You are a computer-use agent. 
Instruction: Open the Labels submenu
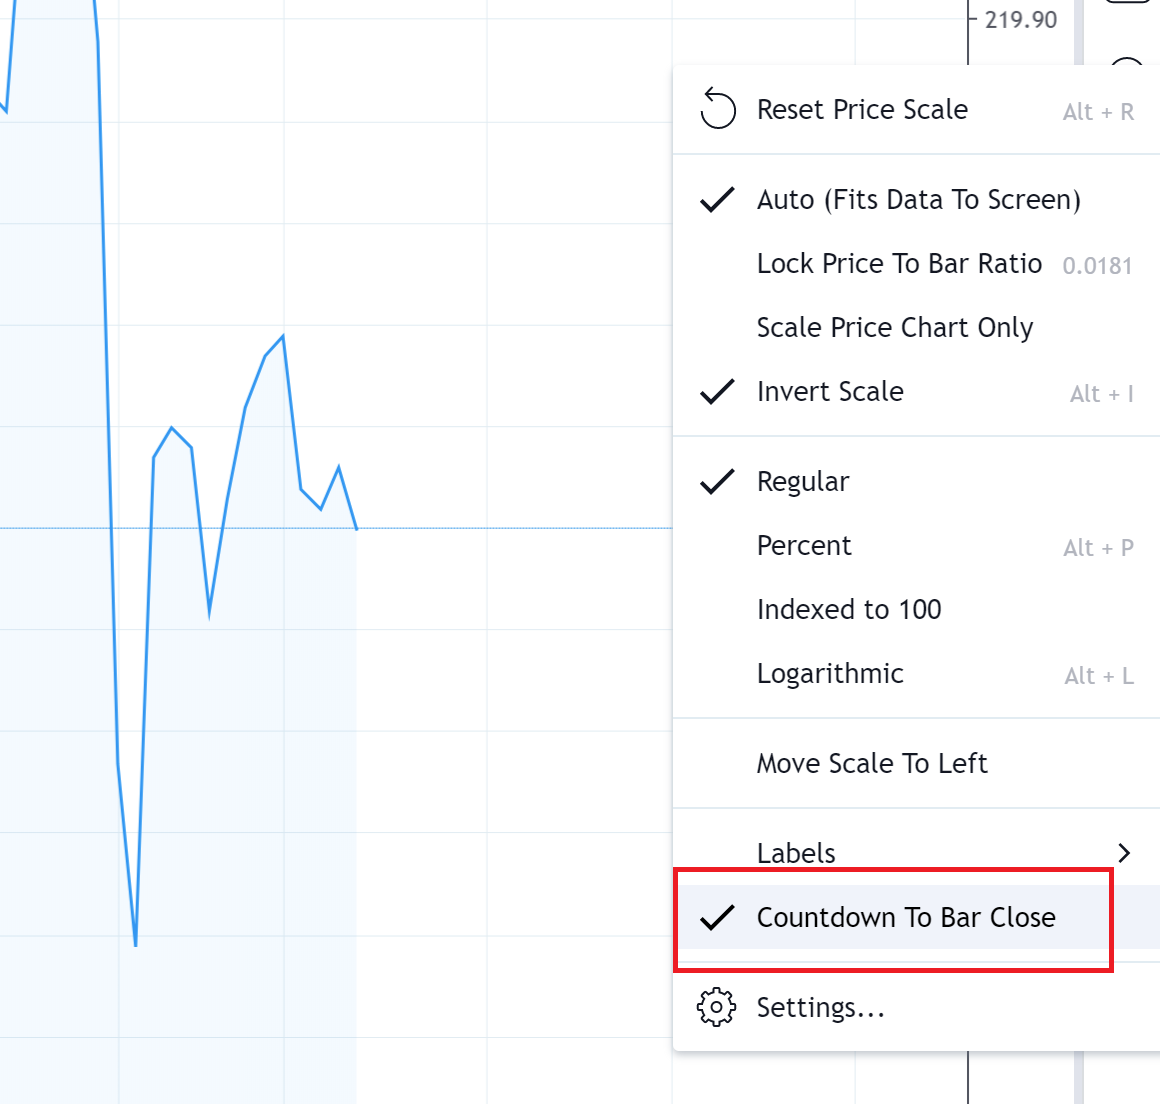[x=917, y=853]
